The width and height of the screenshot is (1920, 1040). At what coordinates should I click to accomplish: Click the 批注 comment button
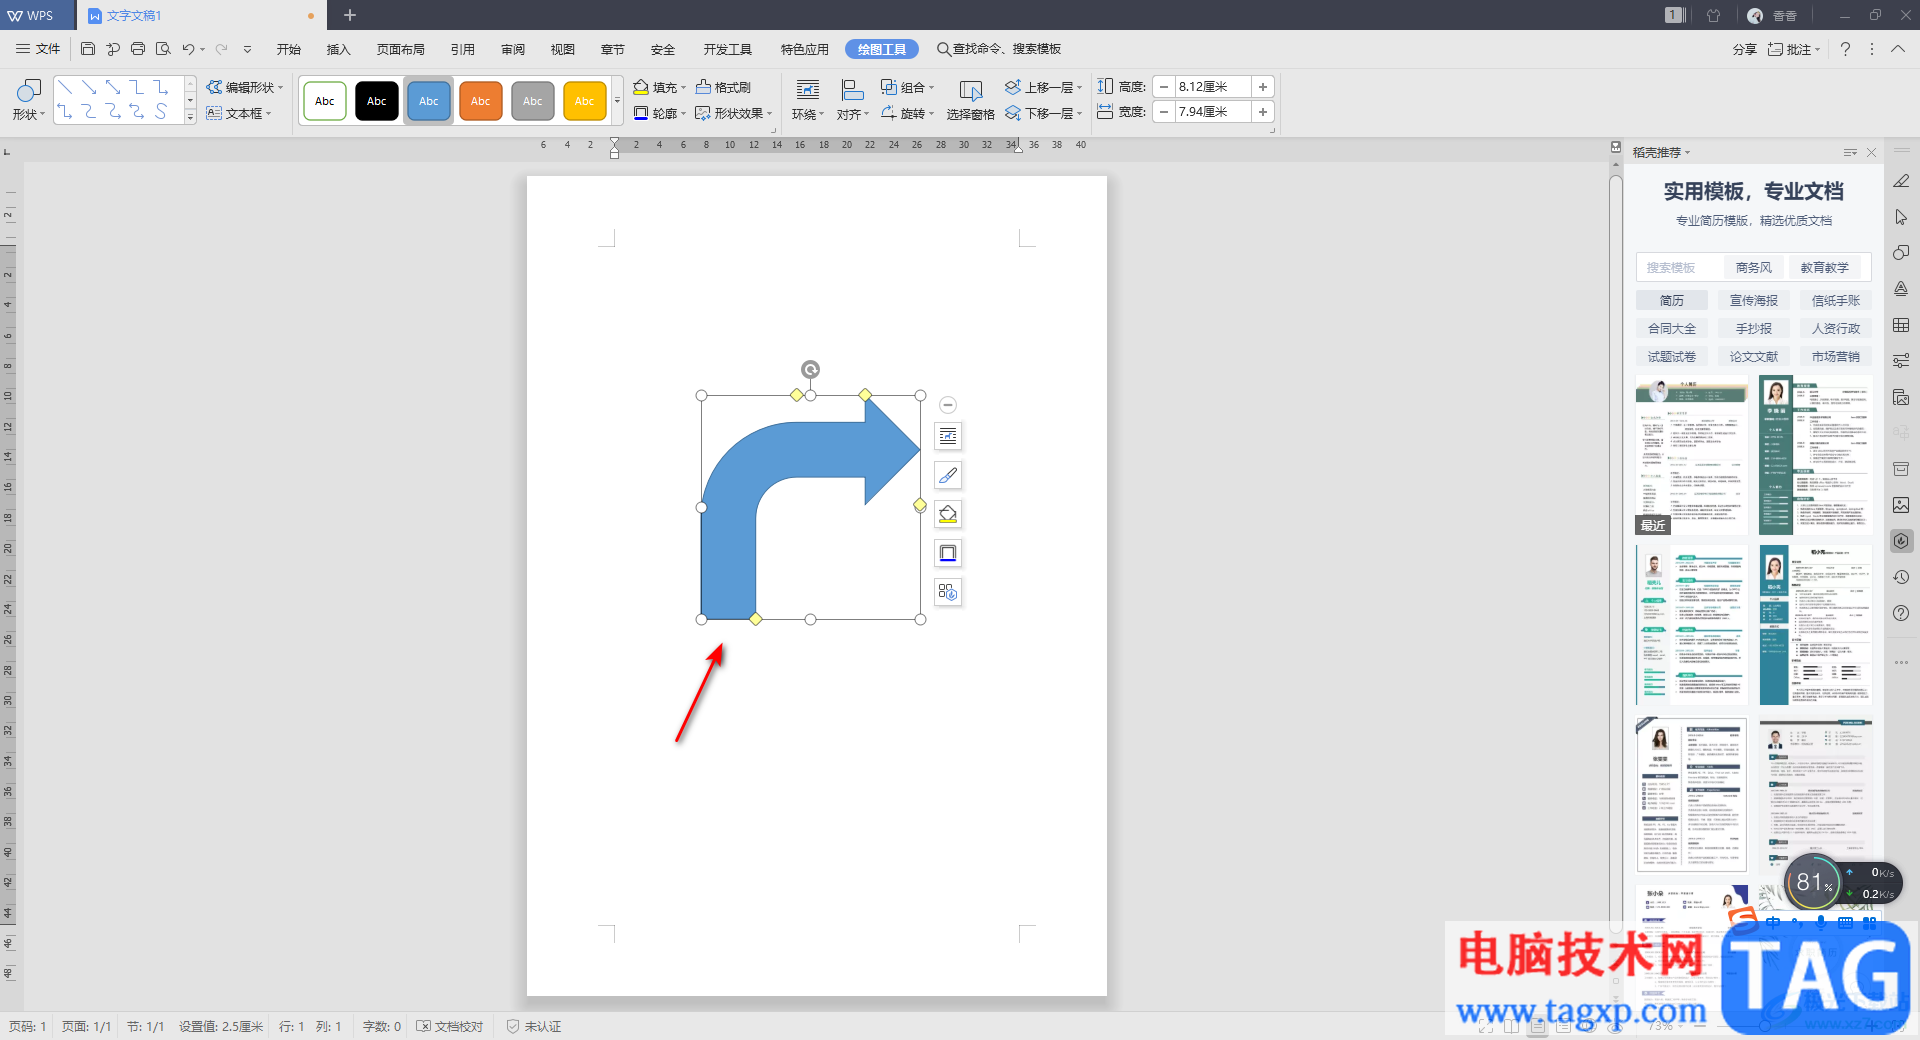coord(1793,49)
